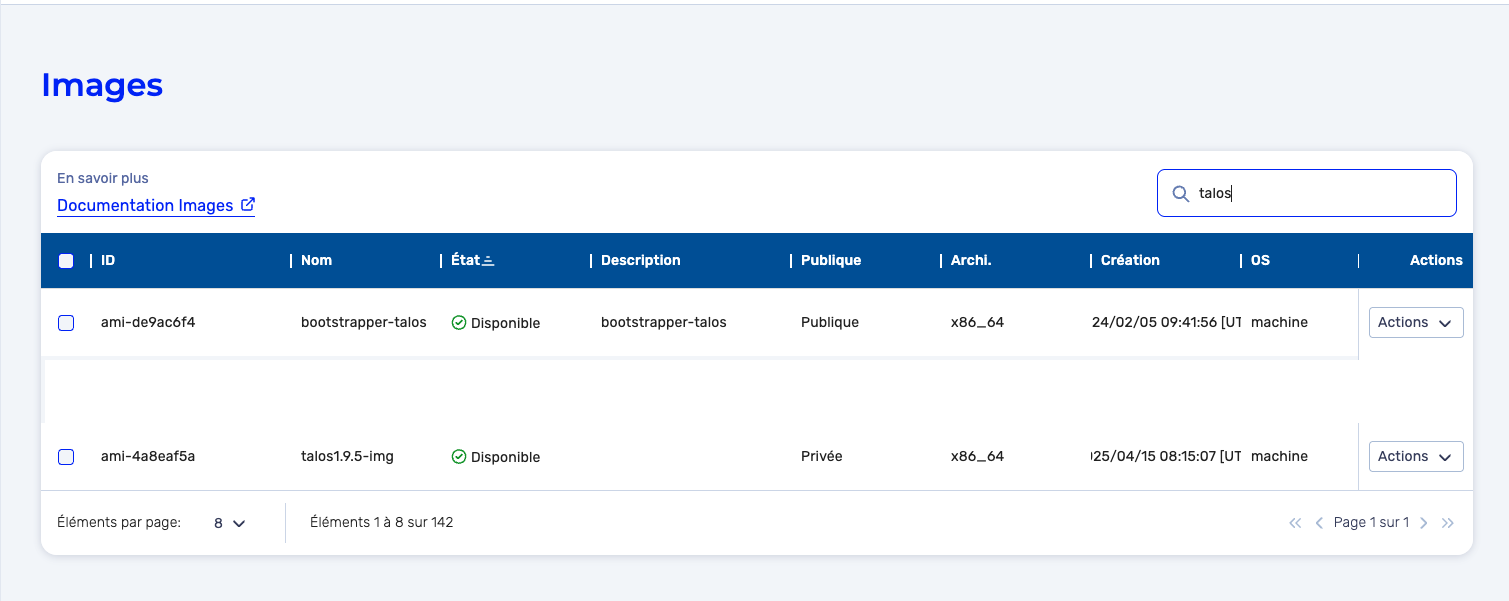Click the État sort indicator icon
The height and width of the screenshot is (601, 1509).
pos(489,261)
